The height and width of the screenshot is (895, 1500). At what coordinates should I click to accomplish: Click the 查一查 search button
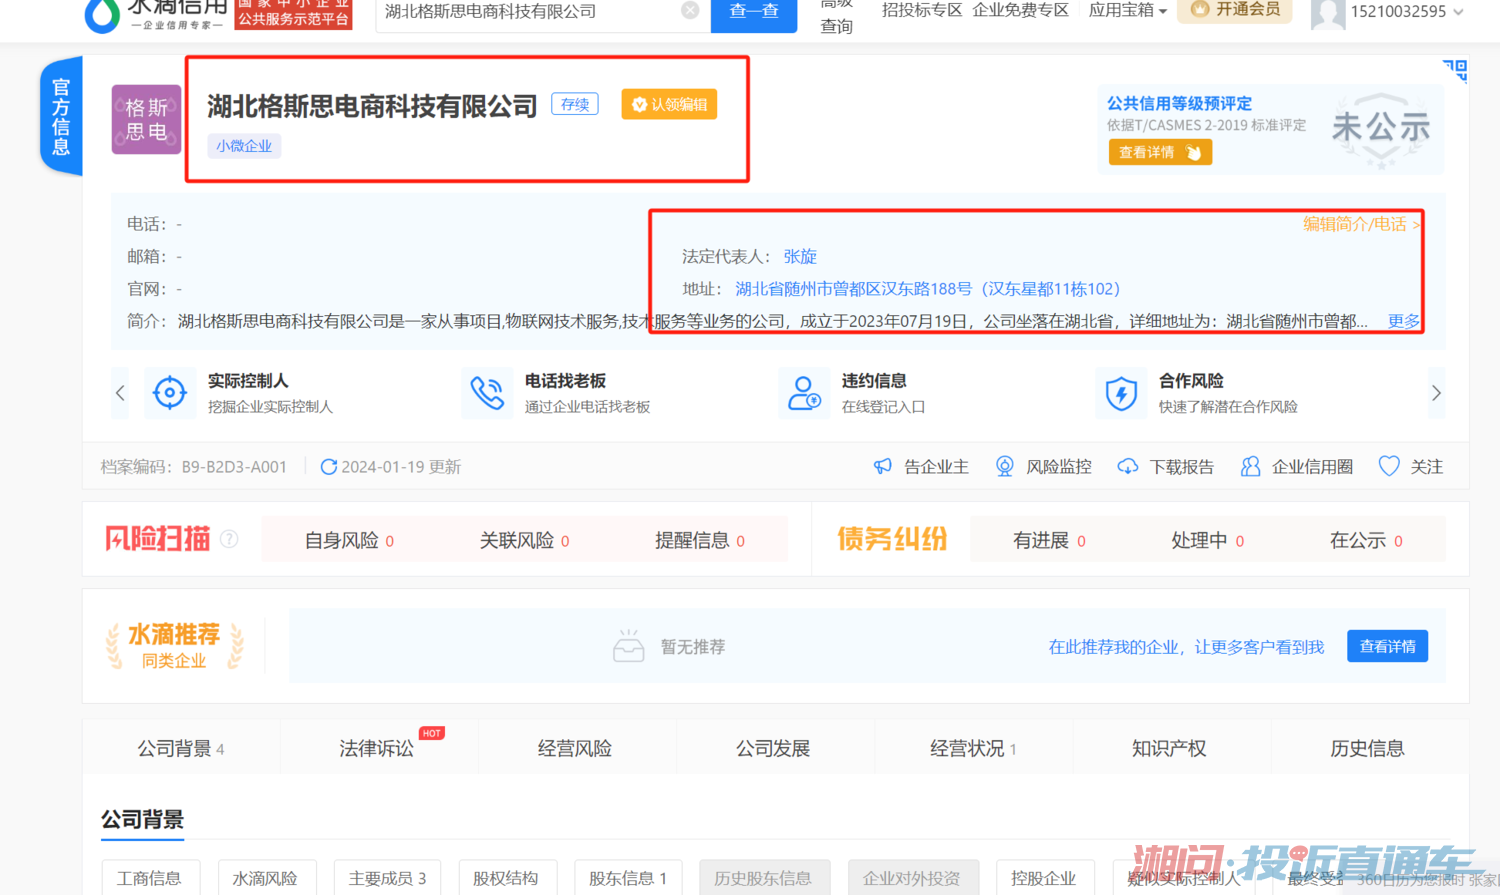(754, 12)
